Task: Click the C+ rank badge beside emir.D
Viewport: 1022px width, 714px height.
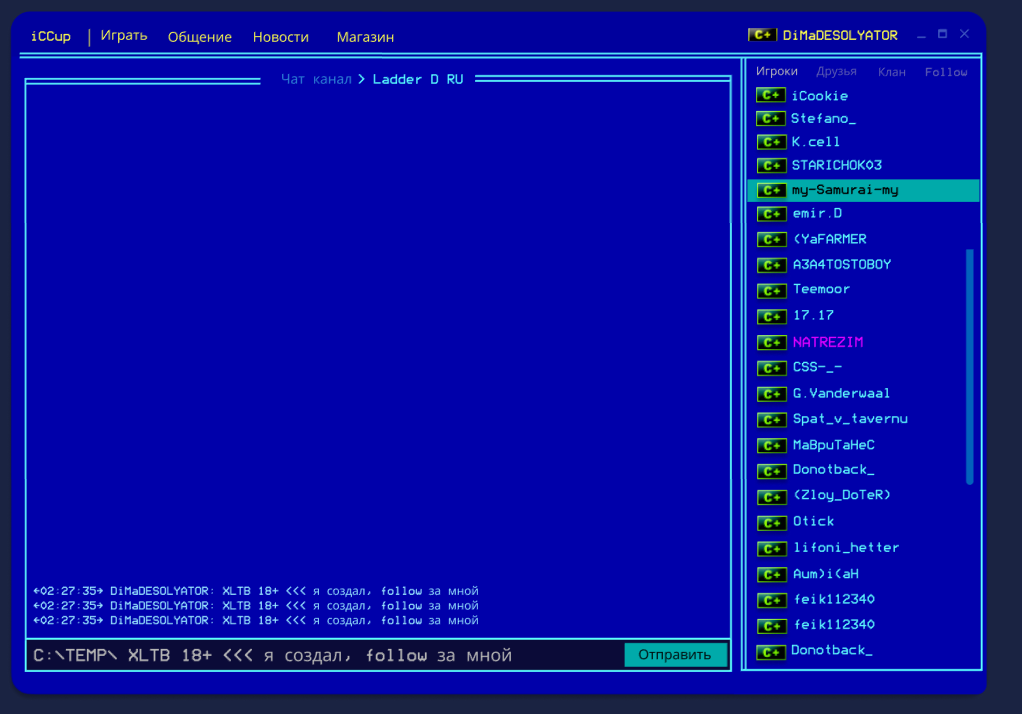Action: [x=771, y=214]
